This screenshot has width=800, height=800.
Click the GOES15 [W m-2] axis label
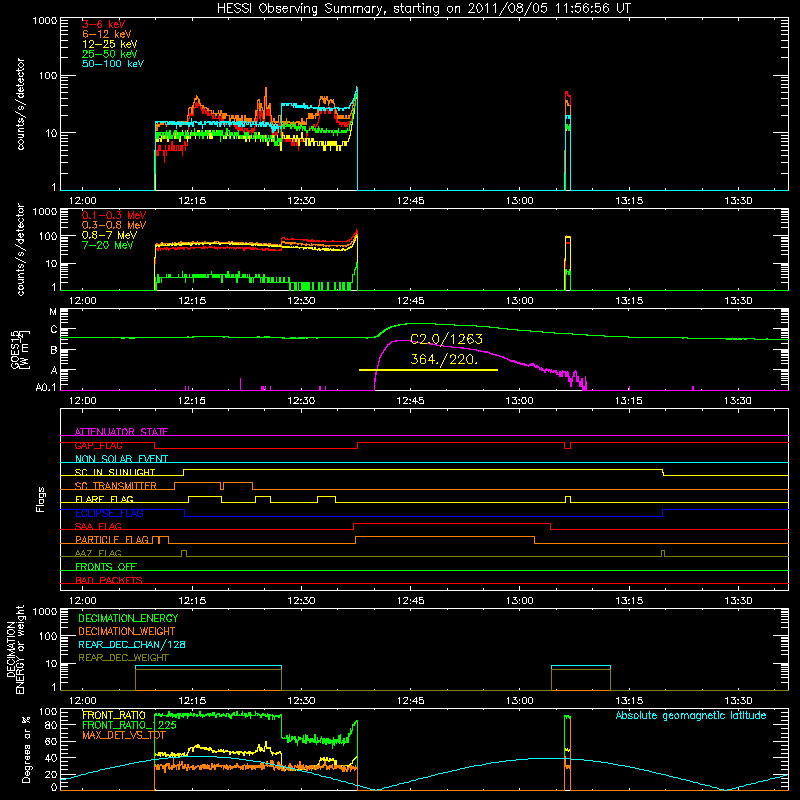pos(20,350)
